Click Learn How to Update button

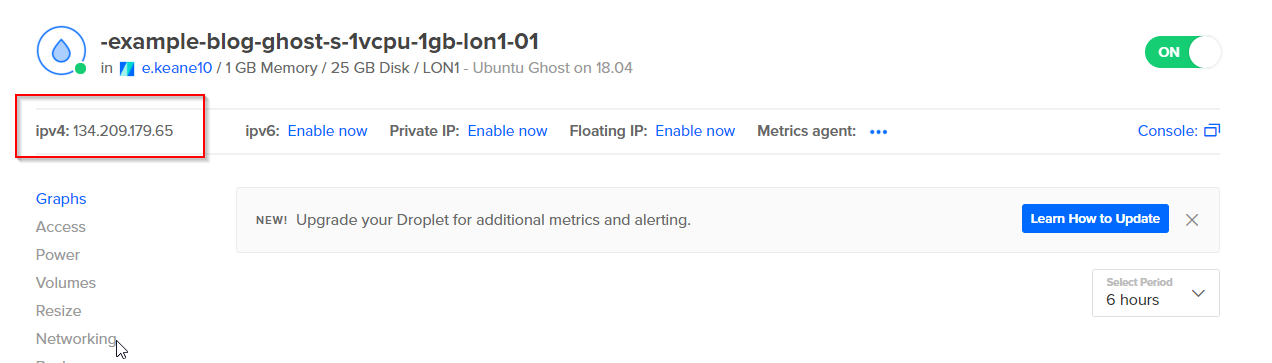tap(1095, 219)
